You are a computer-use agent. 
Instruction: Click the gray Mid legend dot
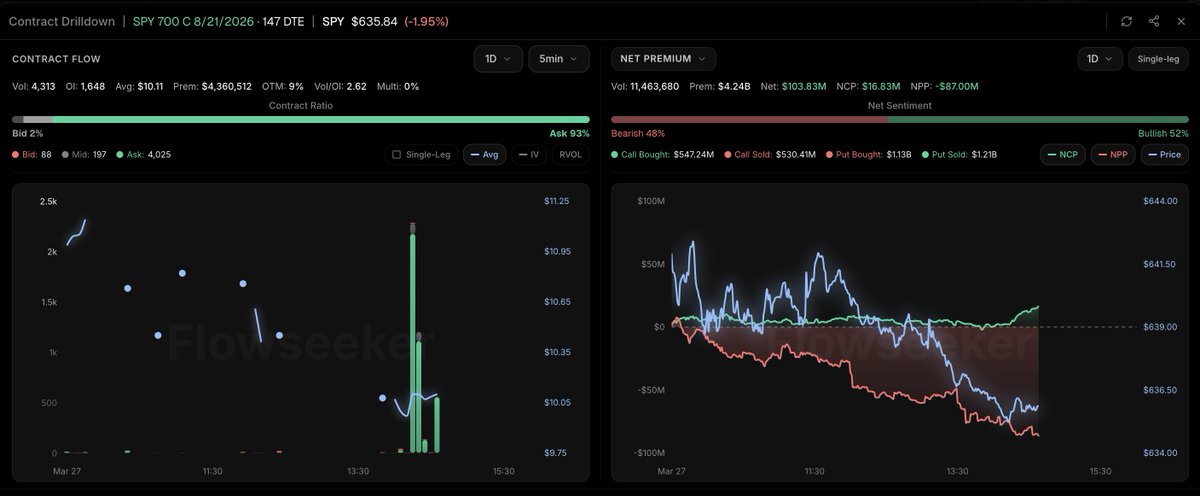point(66,155)
